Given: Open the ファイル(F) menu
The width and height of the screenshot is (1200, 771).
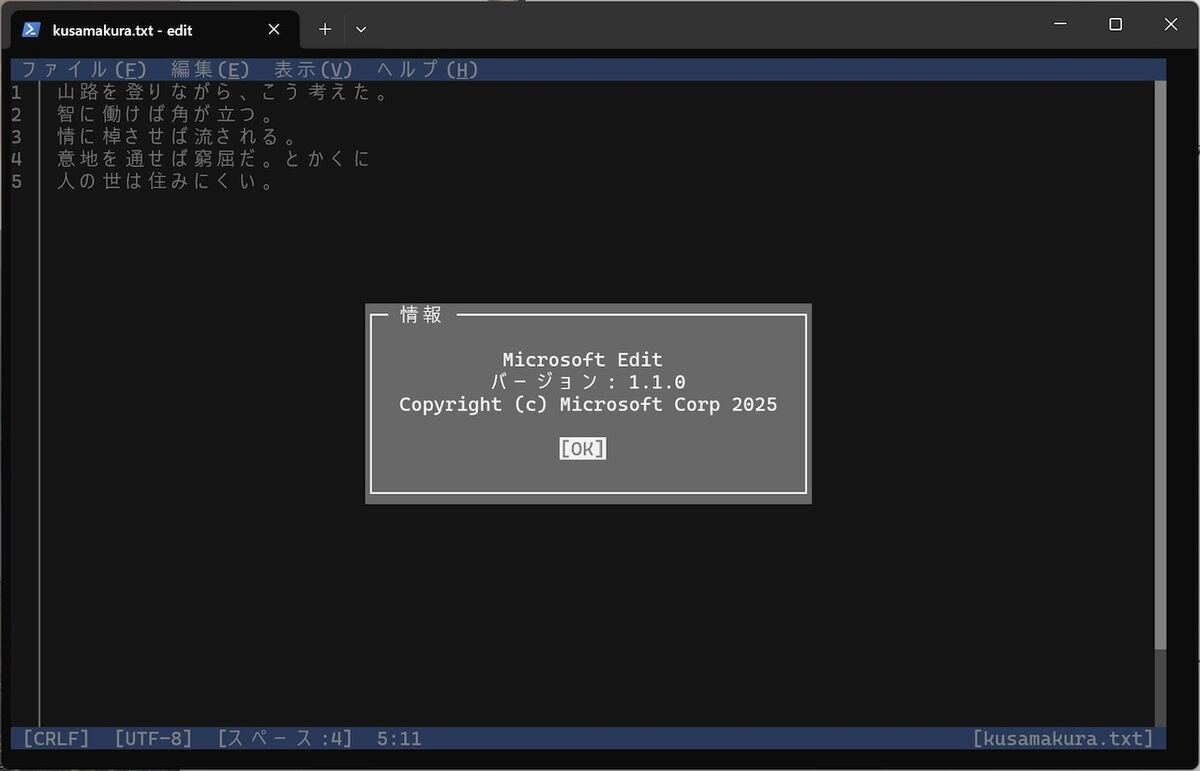Looking at the screenshot, I should coord(84,70).
